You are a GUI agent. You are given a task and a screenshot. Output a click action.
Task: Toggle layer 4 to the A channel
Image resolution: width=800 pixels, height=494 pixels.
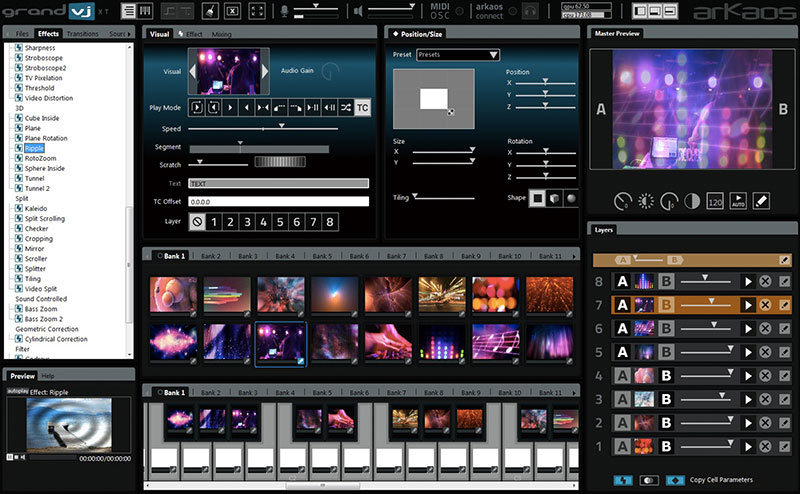click(x=622, y=376)
